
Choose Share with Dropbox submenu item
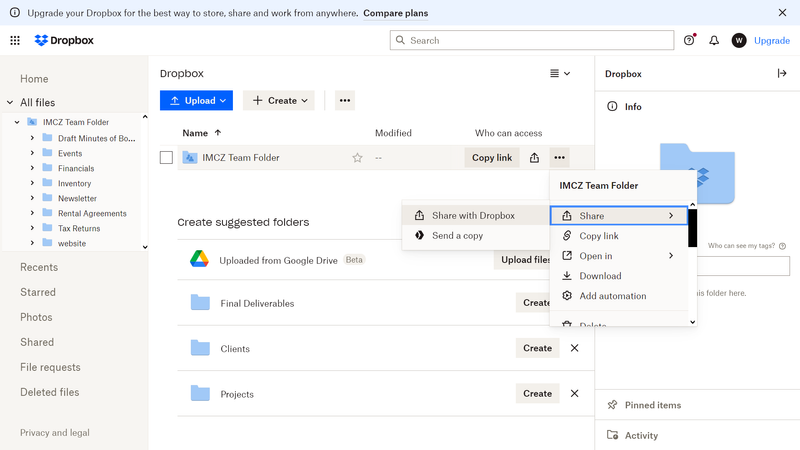[472, 216]
